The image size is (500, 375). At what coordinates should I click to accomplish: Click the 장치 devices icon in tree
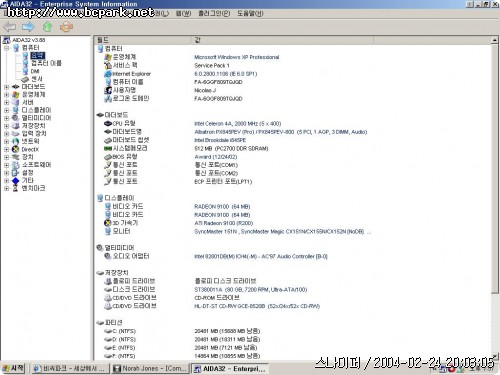coord(15,157)
